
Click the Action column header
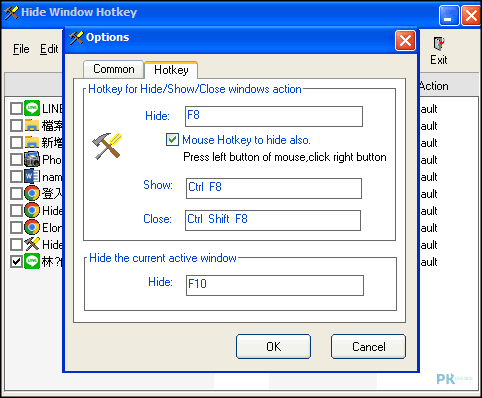pyautogui.click(x=448, y=86)
